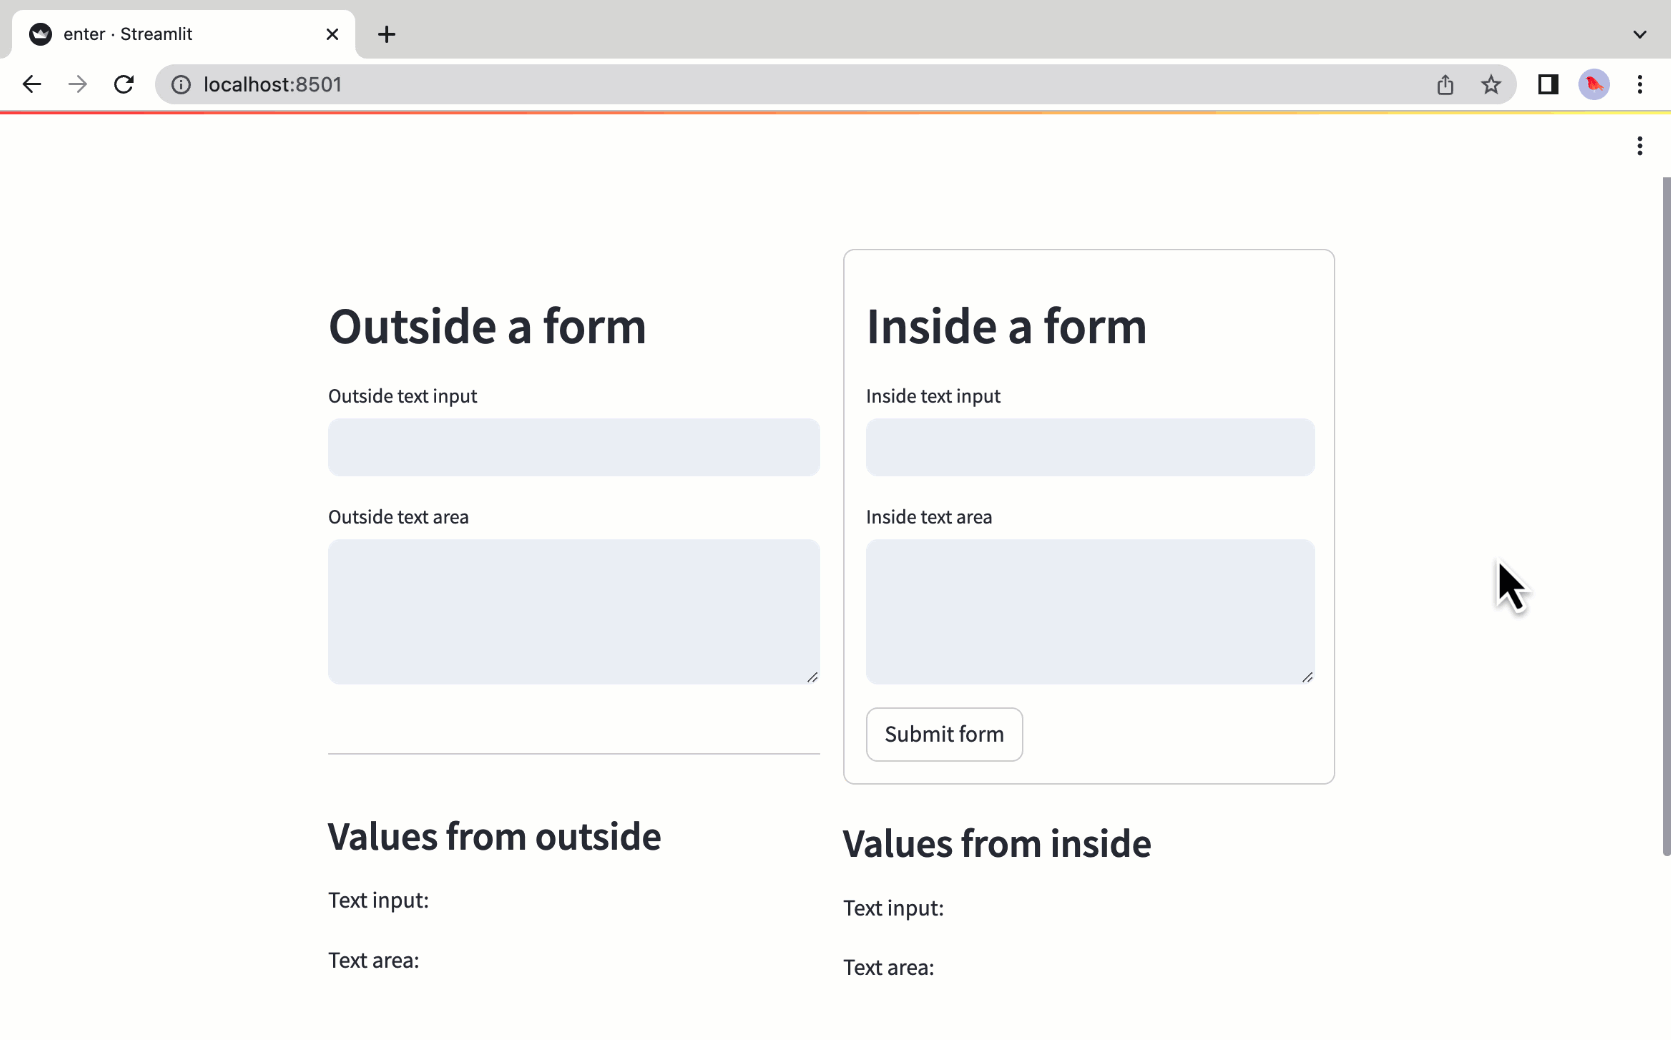Reload the Streamlit page

123,84
